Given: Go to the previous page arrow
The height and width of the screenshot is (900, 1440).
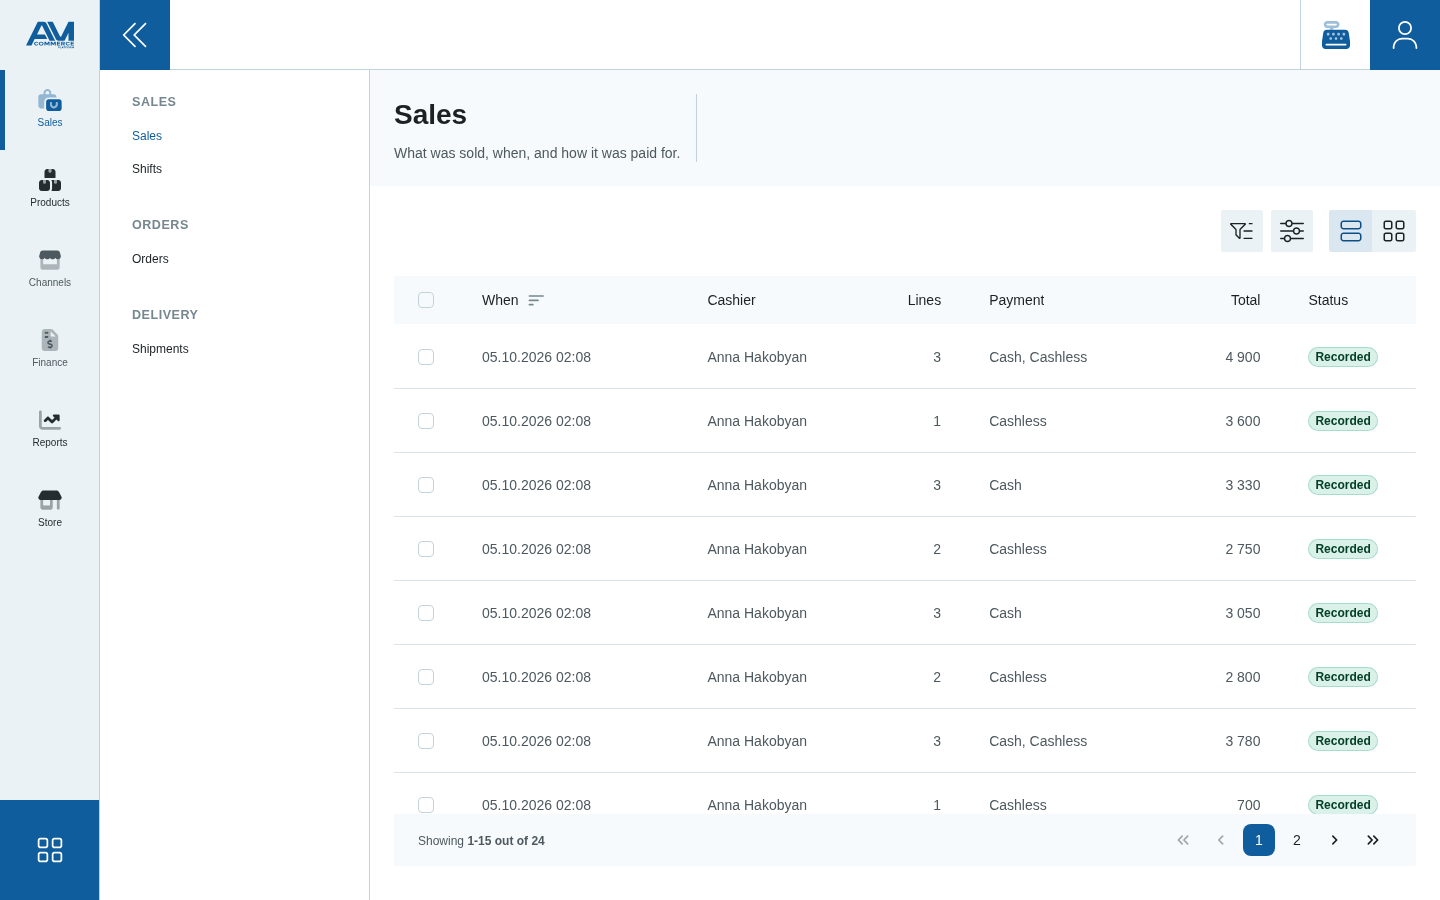Looking at the screenshot, I should (x=1221, y=840).
